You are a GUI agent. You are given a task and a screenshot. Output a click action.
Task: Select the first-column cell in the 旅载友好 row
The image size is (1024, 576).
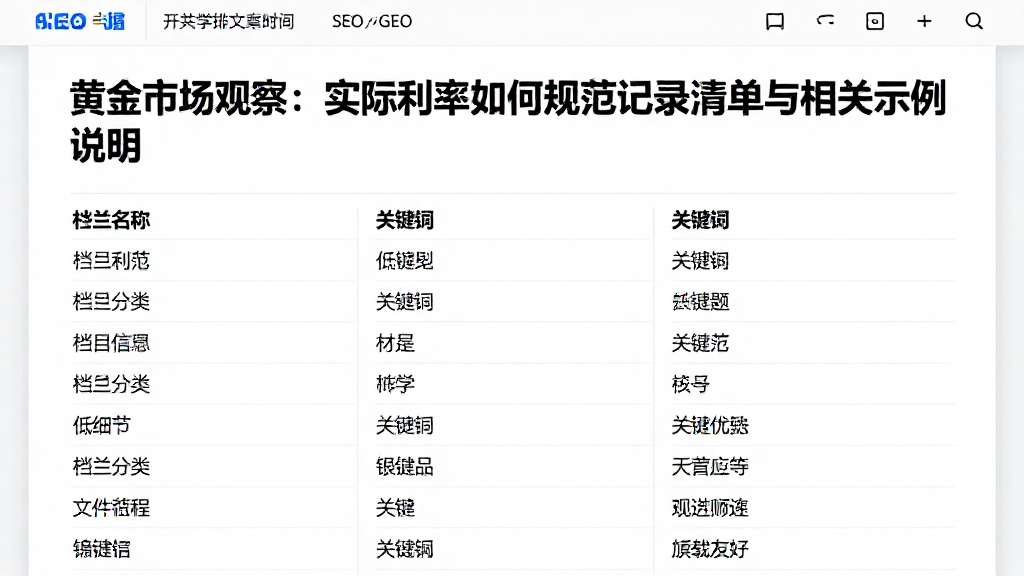(101, 549)
